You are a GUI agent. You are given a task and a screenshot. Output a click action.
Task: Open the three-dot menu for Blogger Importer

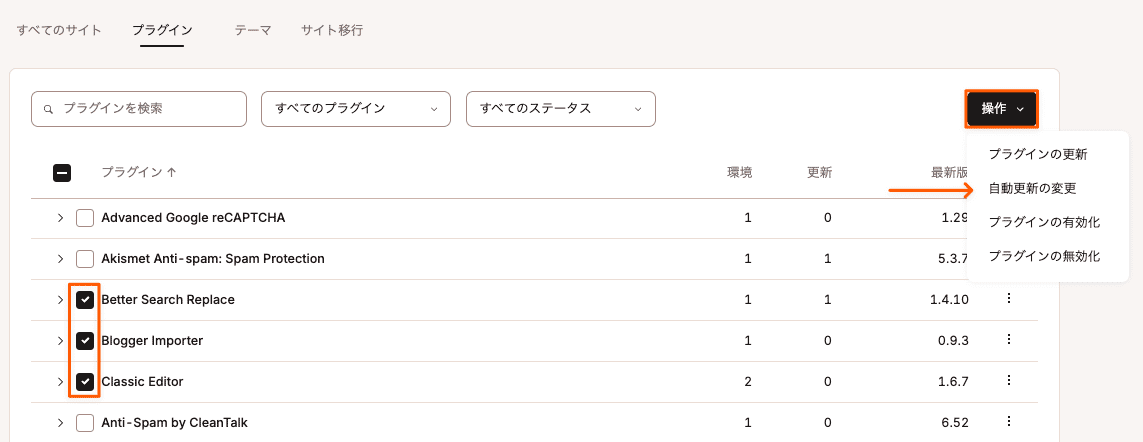click(1009, 339)
